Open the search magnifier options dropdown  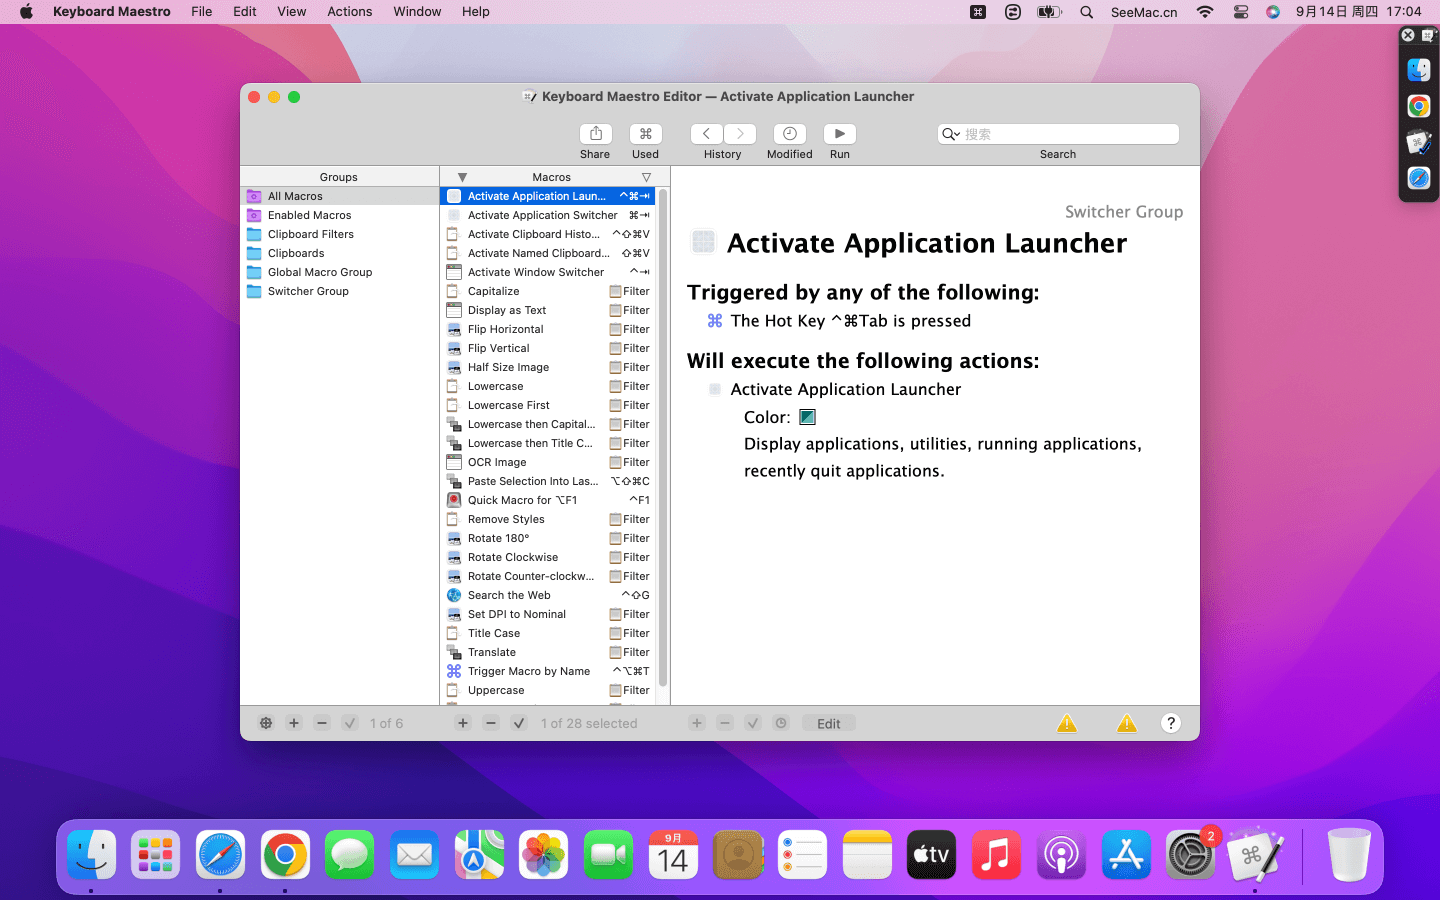coord(951,134)
